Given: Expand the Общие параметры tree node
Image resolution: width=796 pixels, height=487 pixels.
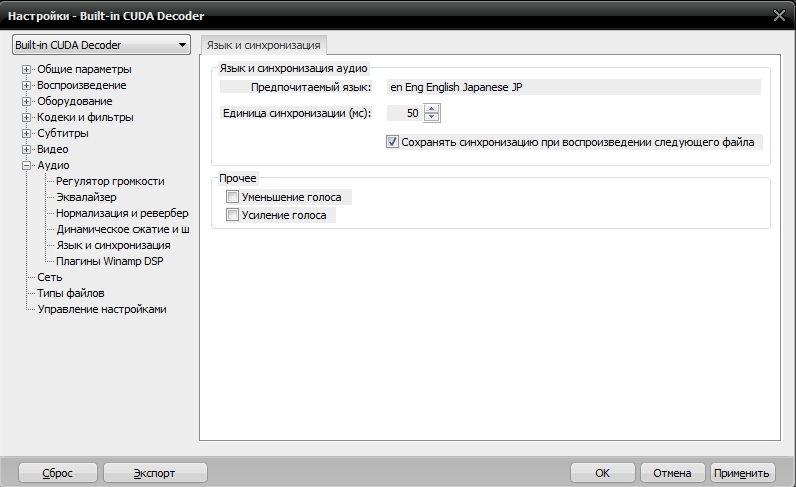Looking at the screenshot, I should 26,69.
